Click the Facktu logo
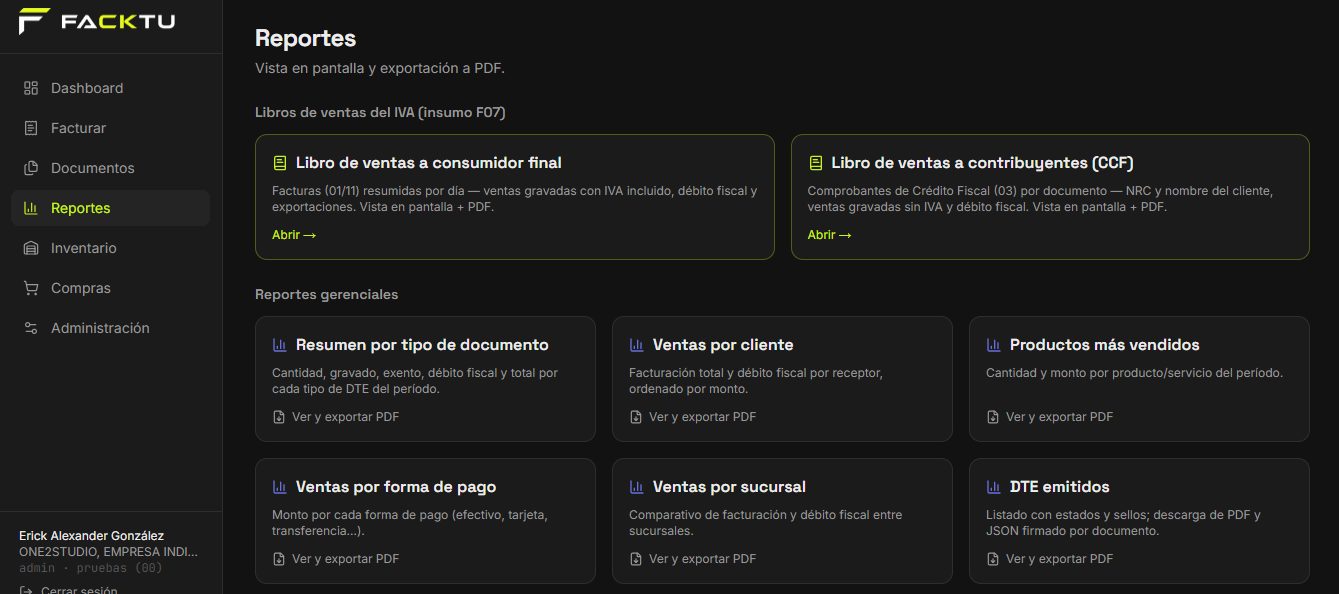Screen dimensions: 1339x594 pos(96,21)
